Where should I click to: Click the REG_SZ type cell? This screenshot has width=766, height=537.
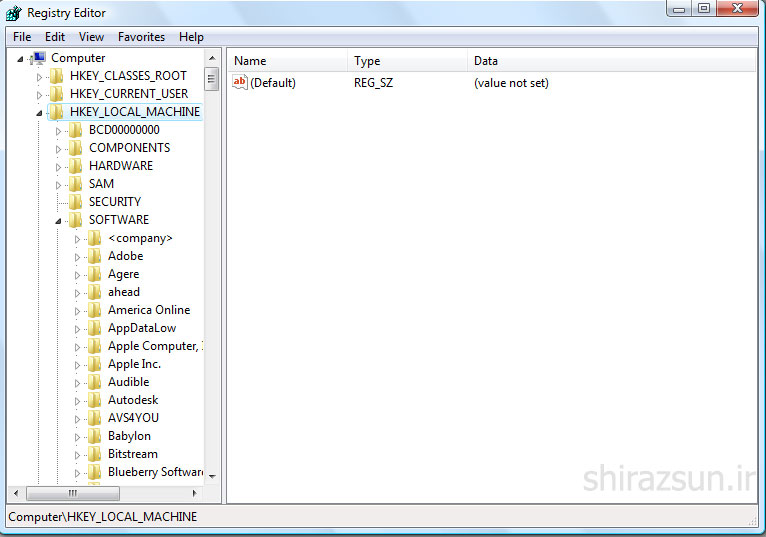373,83
